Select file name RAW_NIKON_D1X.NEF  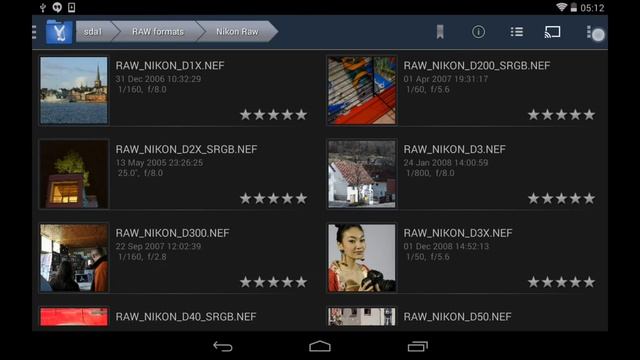click(170, 66)
